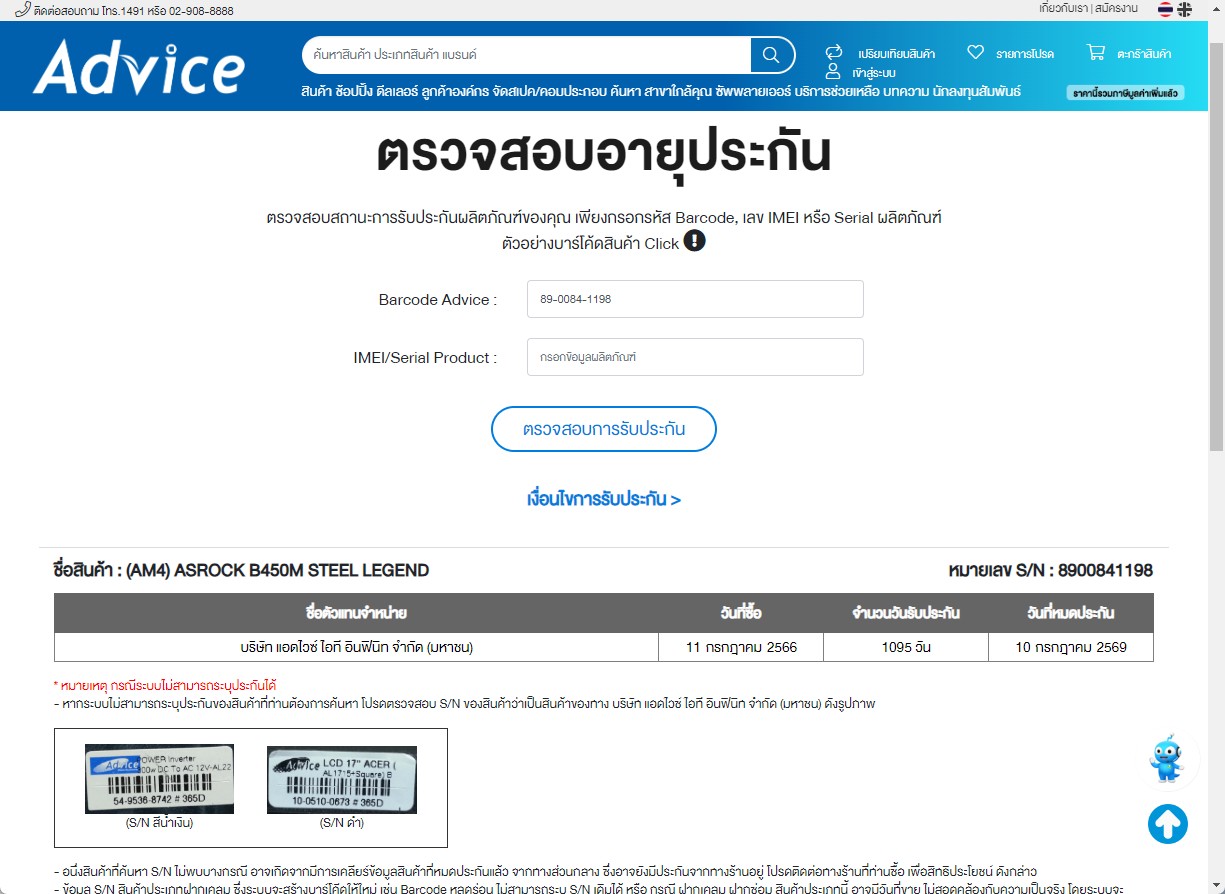Click blue S/N sticker example image
This screenshot has width=1225, height=894.
tap(159, 778)
